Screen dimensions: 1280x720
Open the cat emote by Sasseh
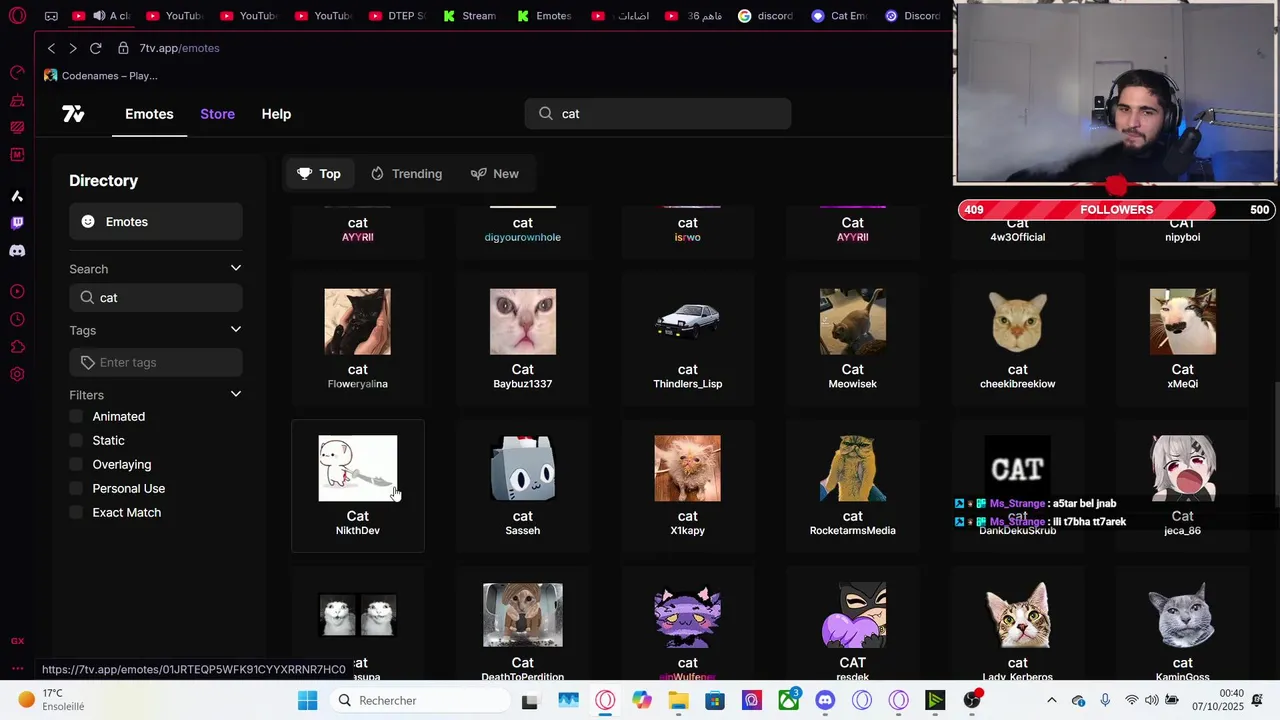[x=523, y=486]
